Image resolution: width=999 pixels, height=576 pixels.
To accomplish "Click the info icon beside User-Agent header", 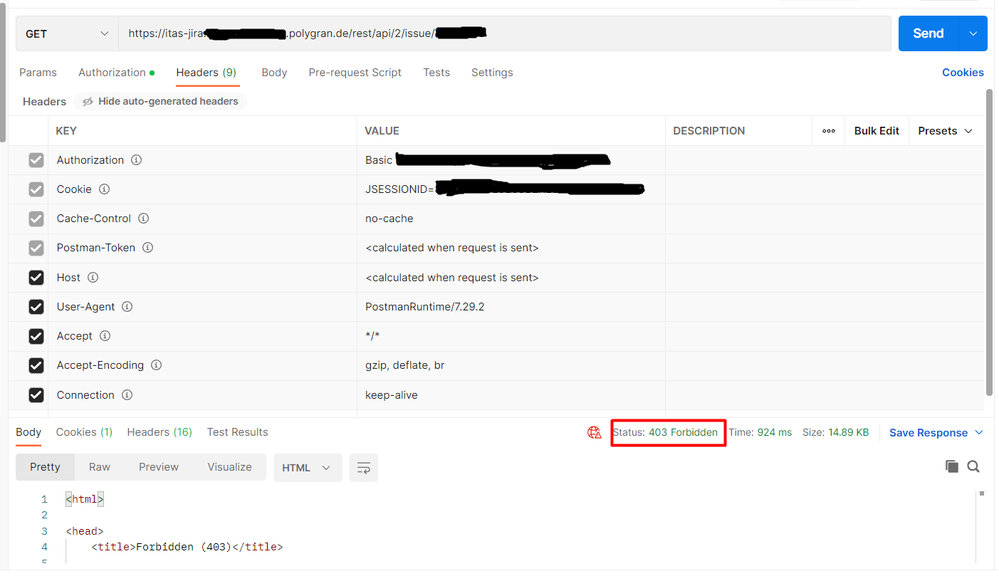I will coord(127,307).
